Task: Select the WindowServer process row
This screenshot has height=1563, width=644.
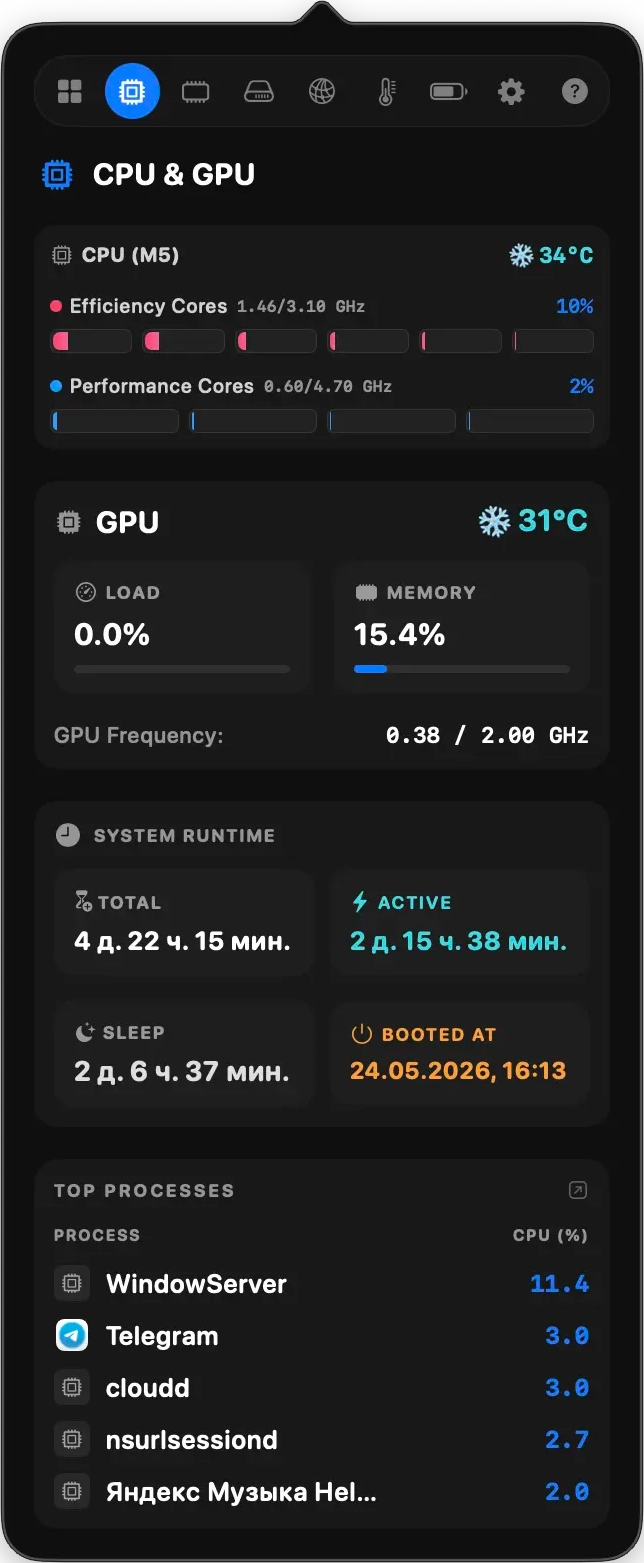Action: pyautogui.click(x=321, y=1284)
